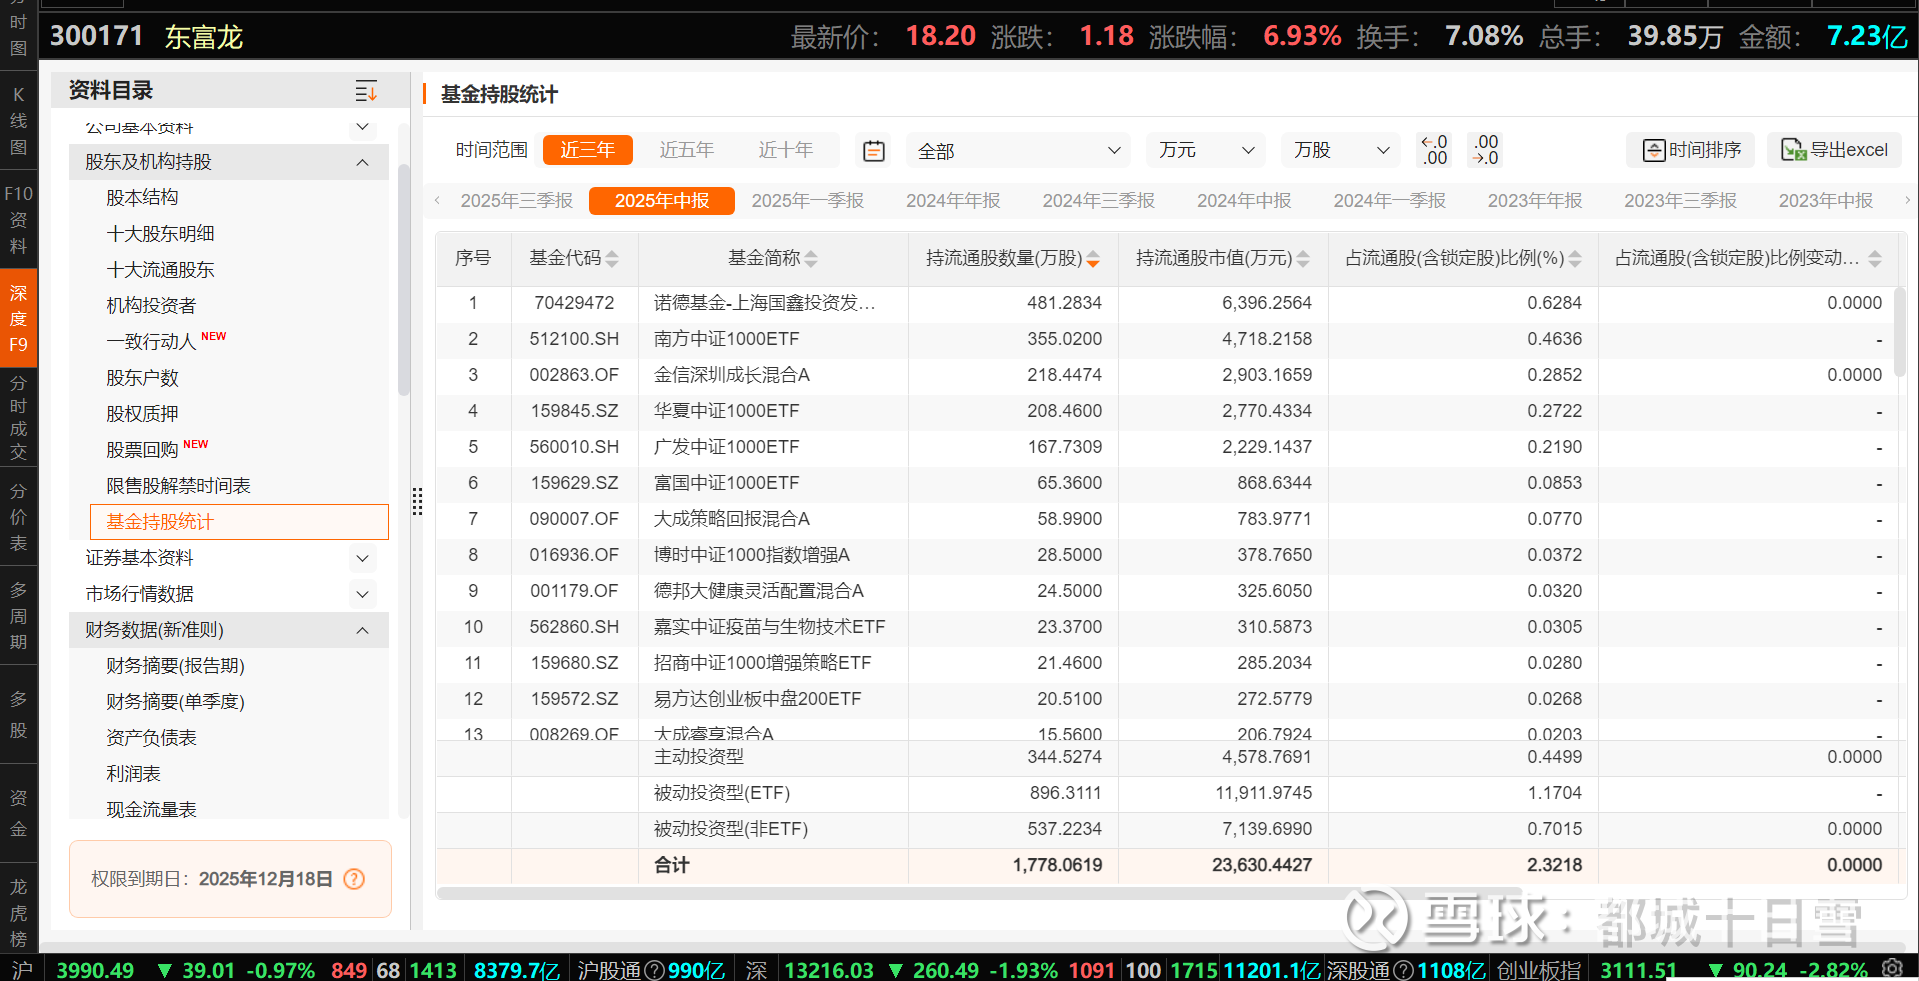Screen dimensions: 1919x981
Task: Open 资产负债表 in the directory
Action: (151, 738)
